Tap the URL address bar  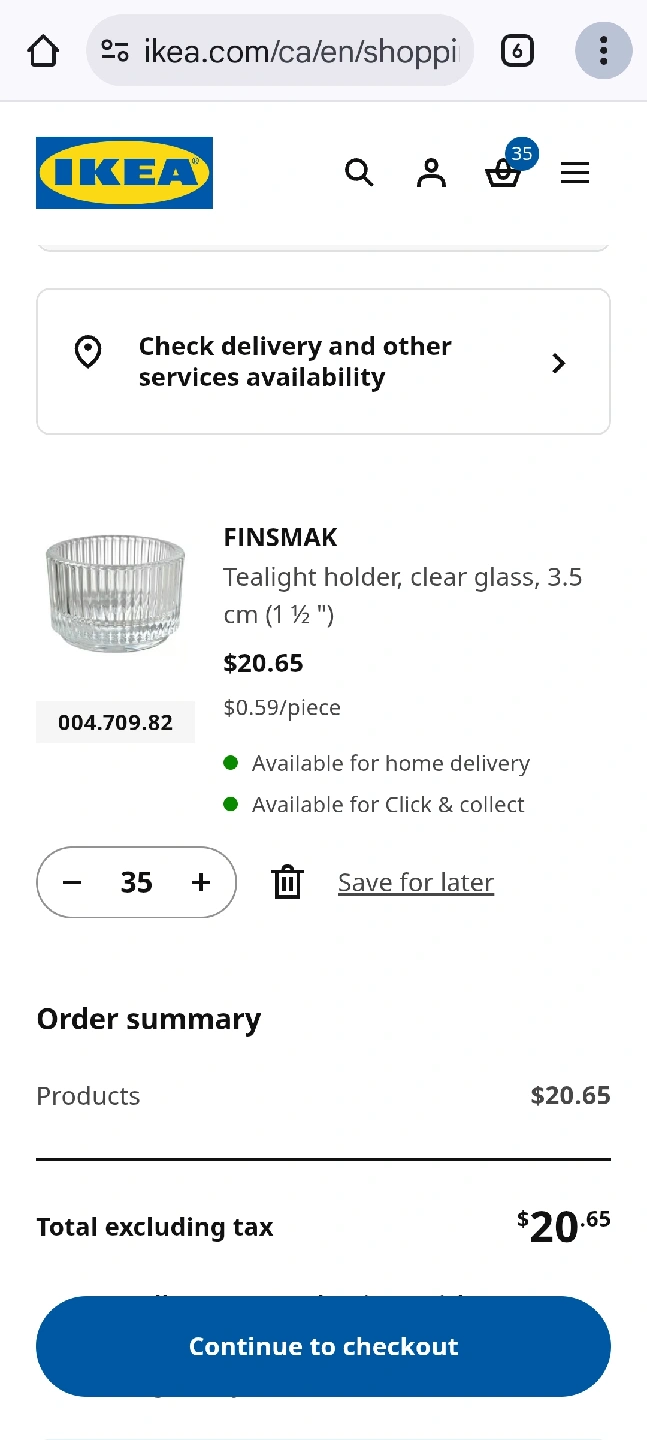300,51
